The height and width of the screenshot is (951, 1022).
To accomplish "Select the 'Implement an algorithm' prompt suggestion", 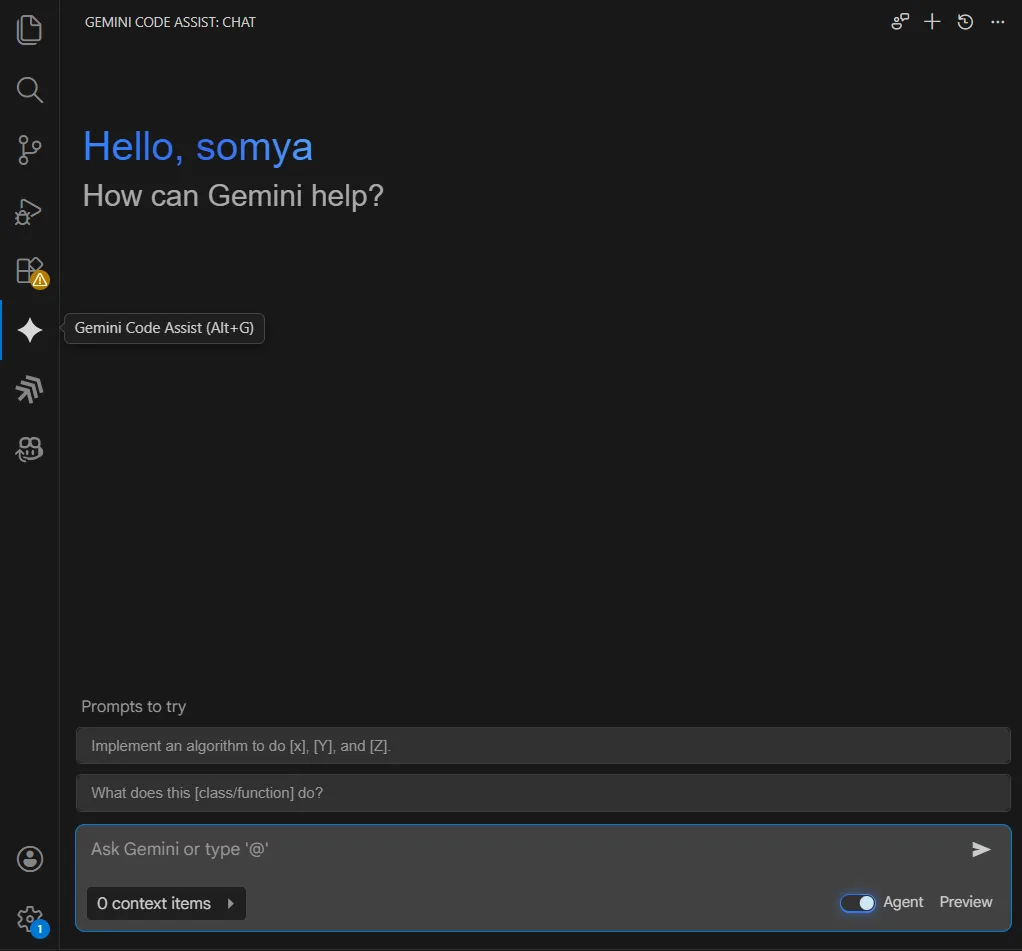I will tap(543, 746).
